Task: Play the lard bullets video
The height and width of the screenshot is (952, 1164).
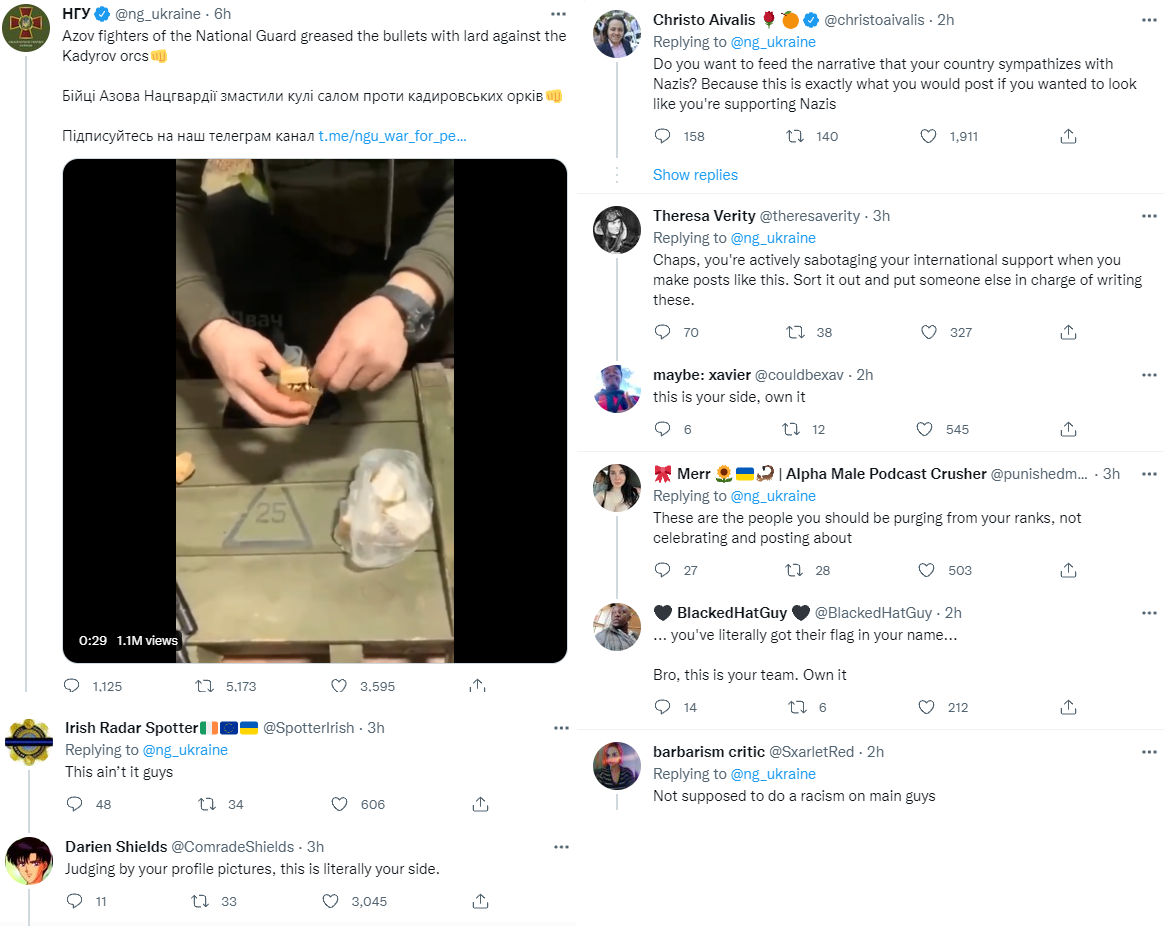Action: coord(315,411)
